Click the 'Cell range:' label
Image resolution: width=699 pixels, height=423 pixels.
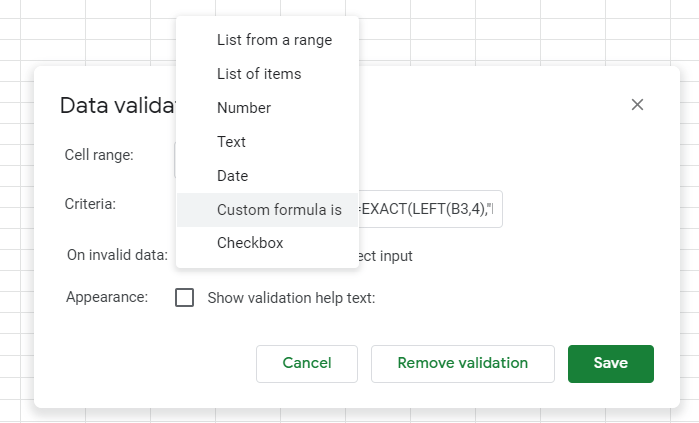(x=99, y=155)
